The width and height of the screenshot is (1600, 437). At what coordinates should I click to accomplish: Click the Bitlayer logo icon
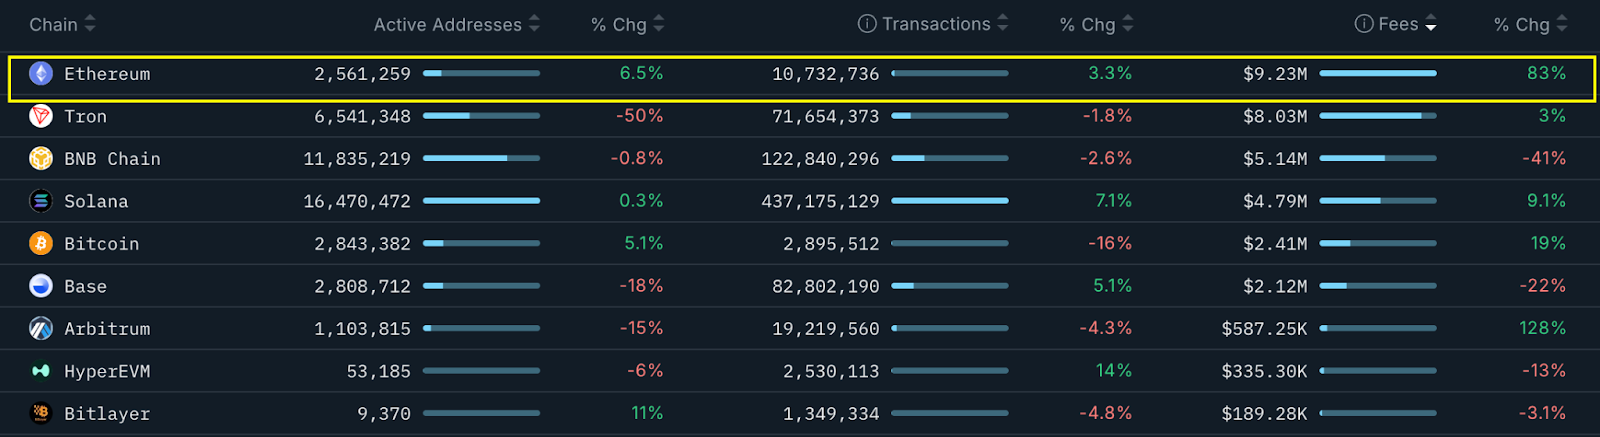point(41,413)
